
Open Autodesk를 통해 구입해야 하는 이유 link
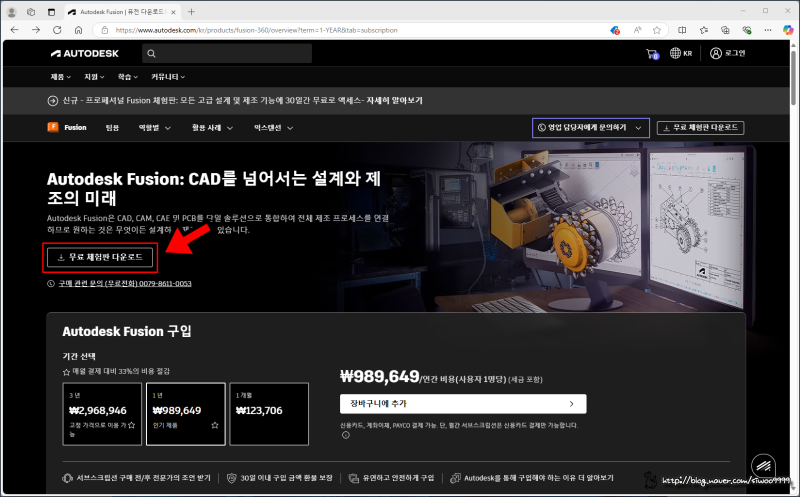(x=532, y=478)
